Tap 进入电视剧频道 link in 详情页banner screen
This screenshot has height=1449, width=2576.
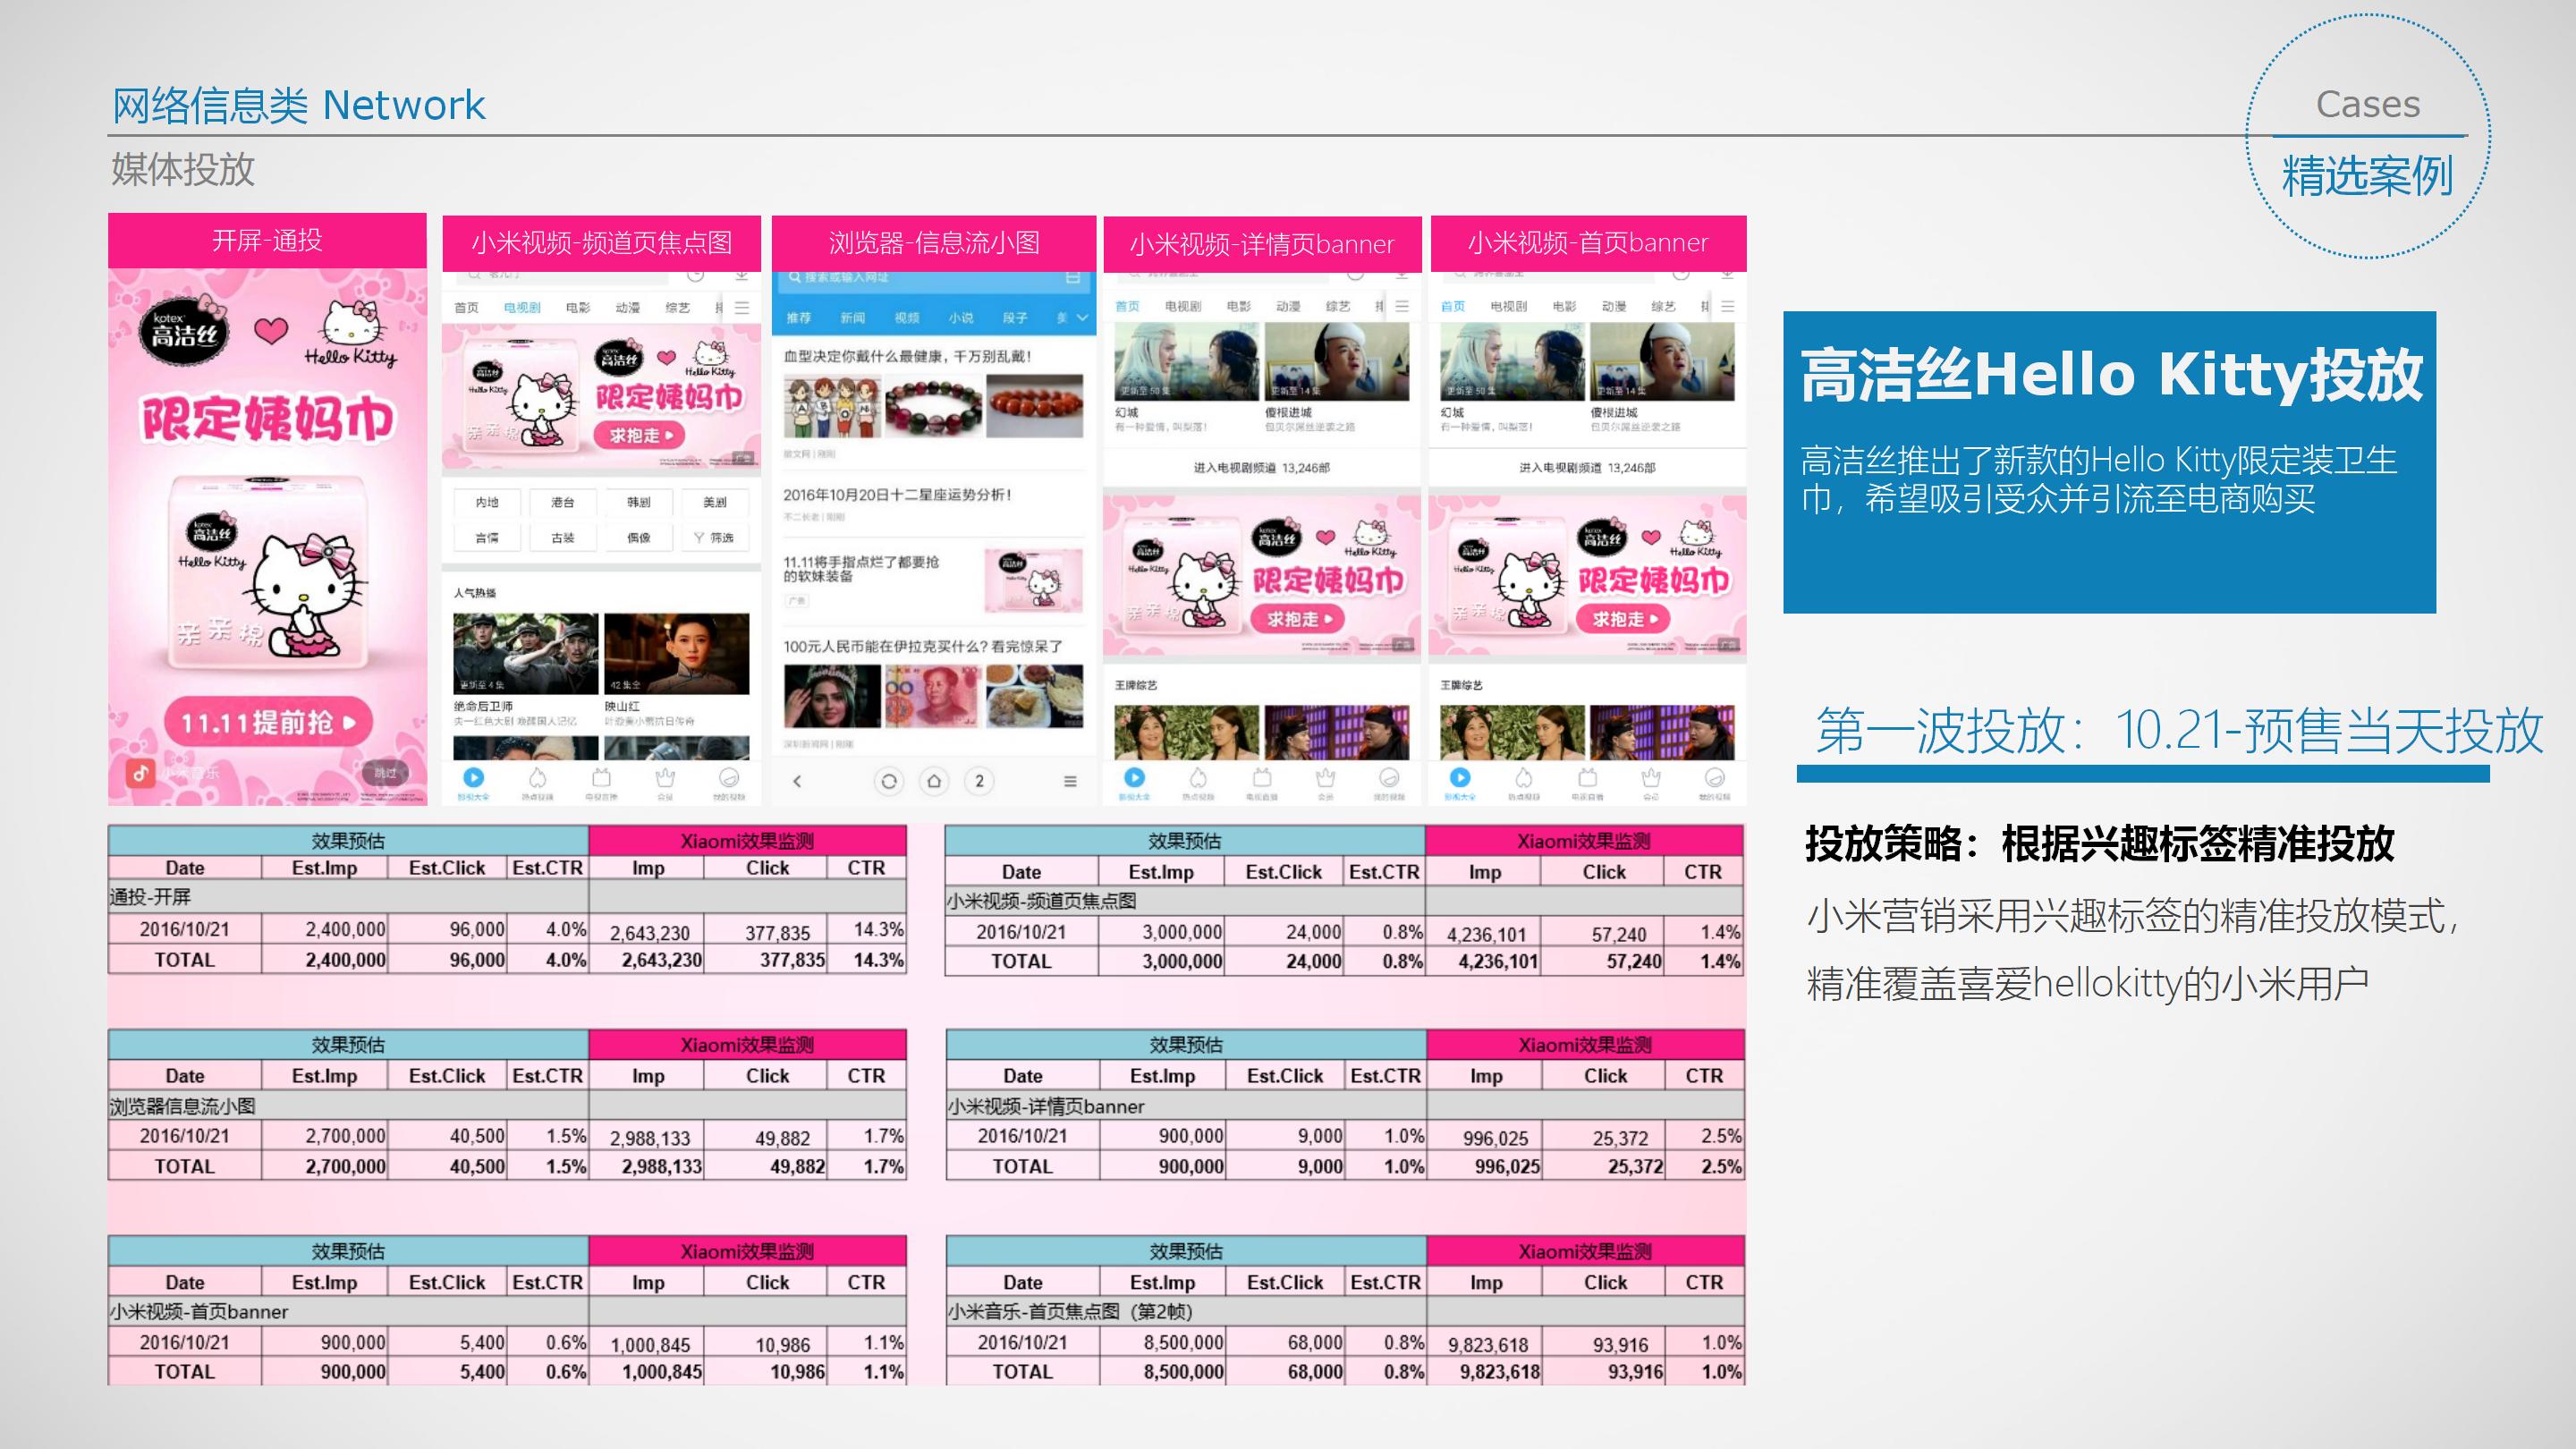coord(1261,467)
